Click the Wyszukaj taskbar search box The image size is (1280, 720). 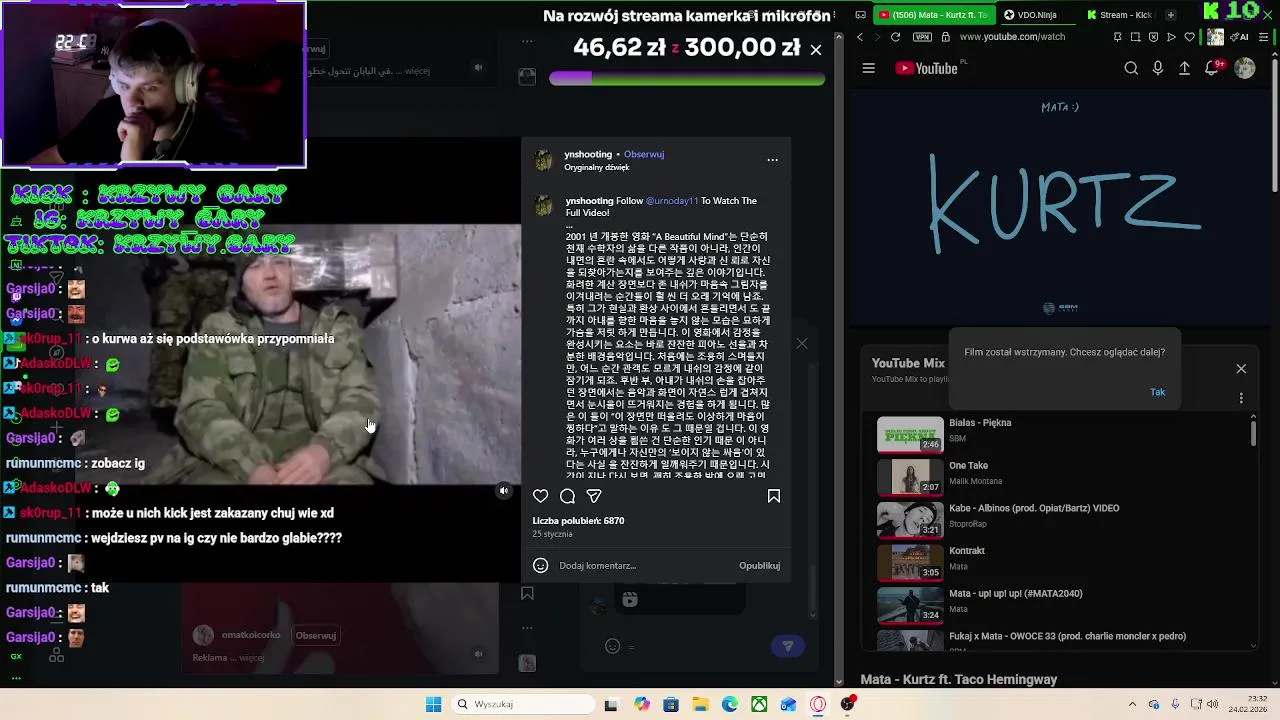(522, 705)
